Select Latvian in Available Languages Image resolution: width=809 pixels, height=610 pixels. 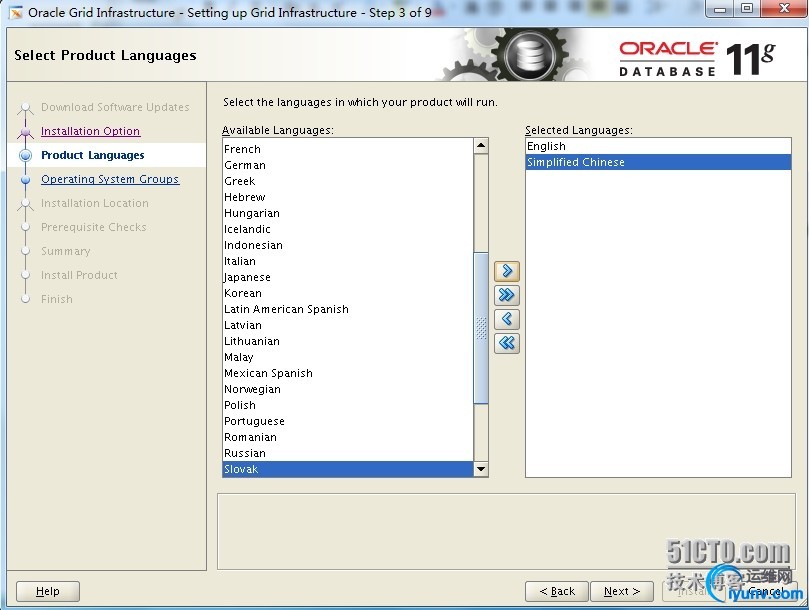pos(348,325)
